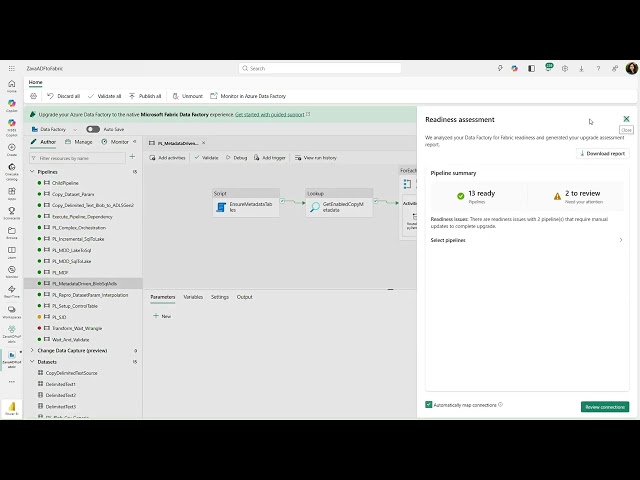Click the Search box at the top

pos(320,68)
